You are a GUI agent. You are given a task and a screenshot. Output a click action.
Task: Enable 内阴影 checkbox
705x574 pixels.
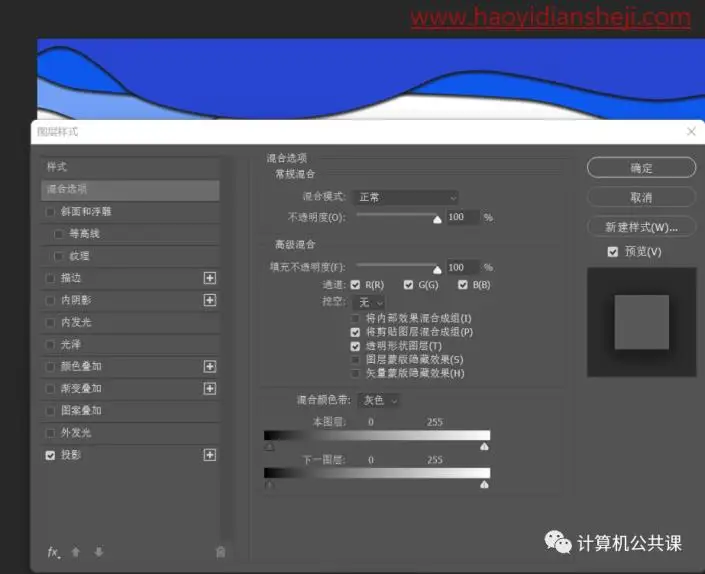(x=50, y=300)
